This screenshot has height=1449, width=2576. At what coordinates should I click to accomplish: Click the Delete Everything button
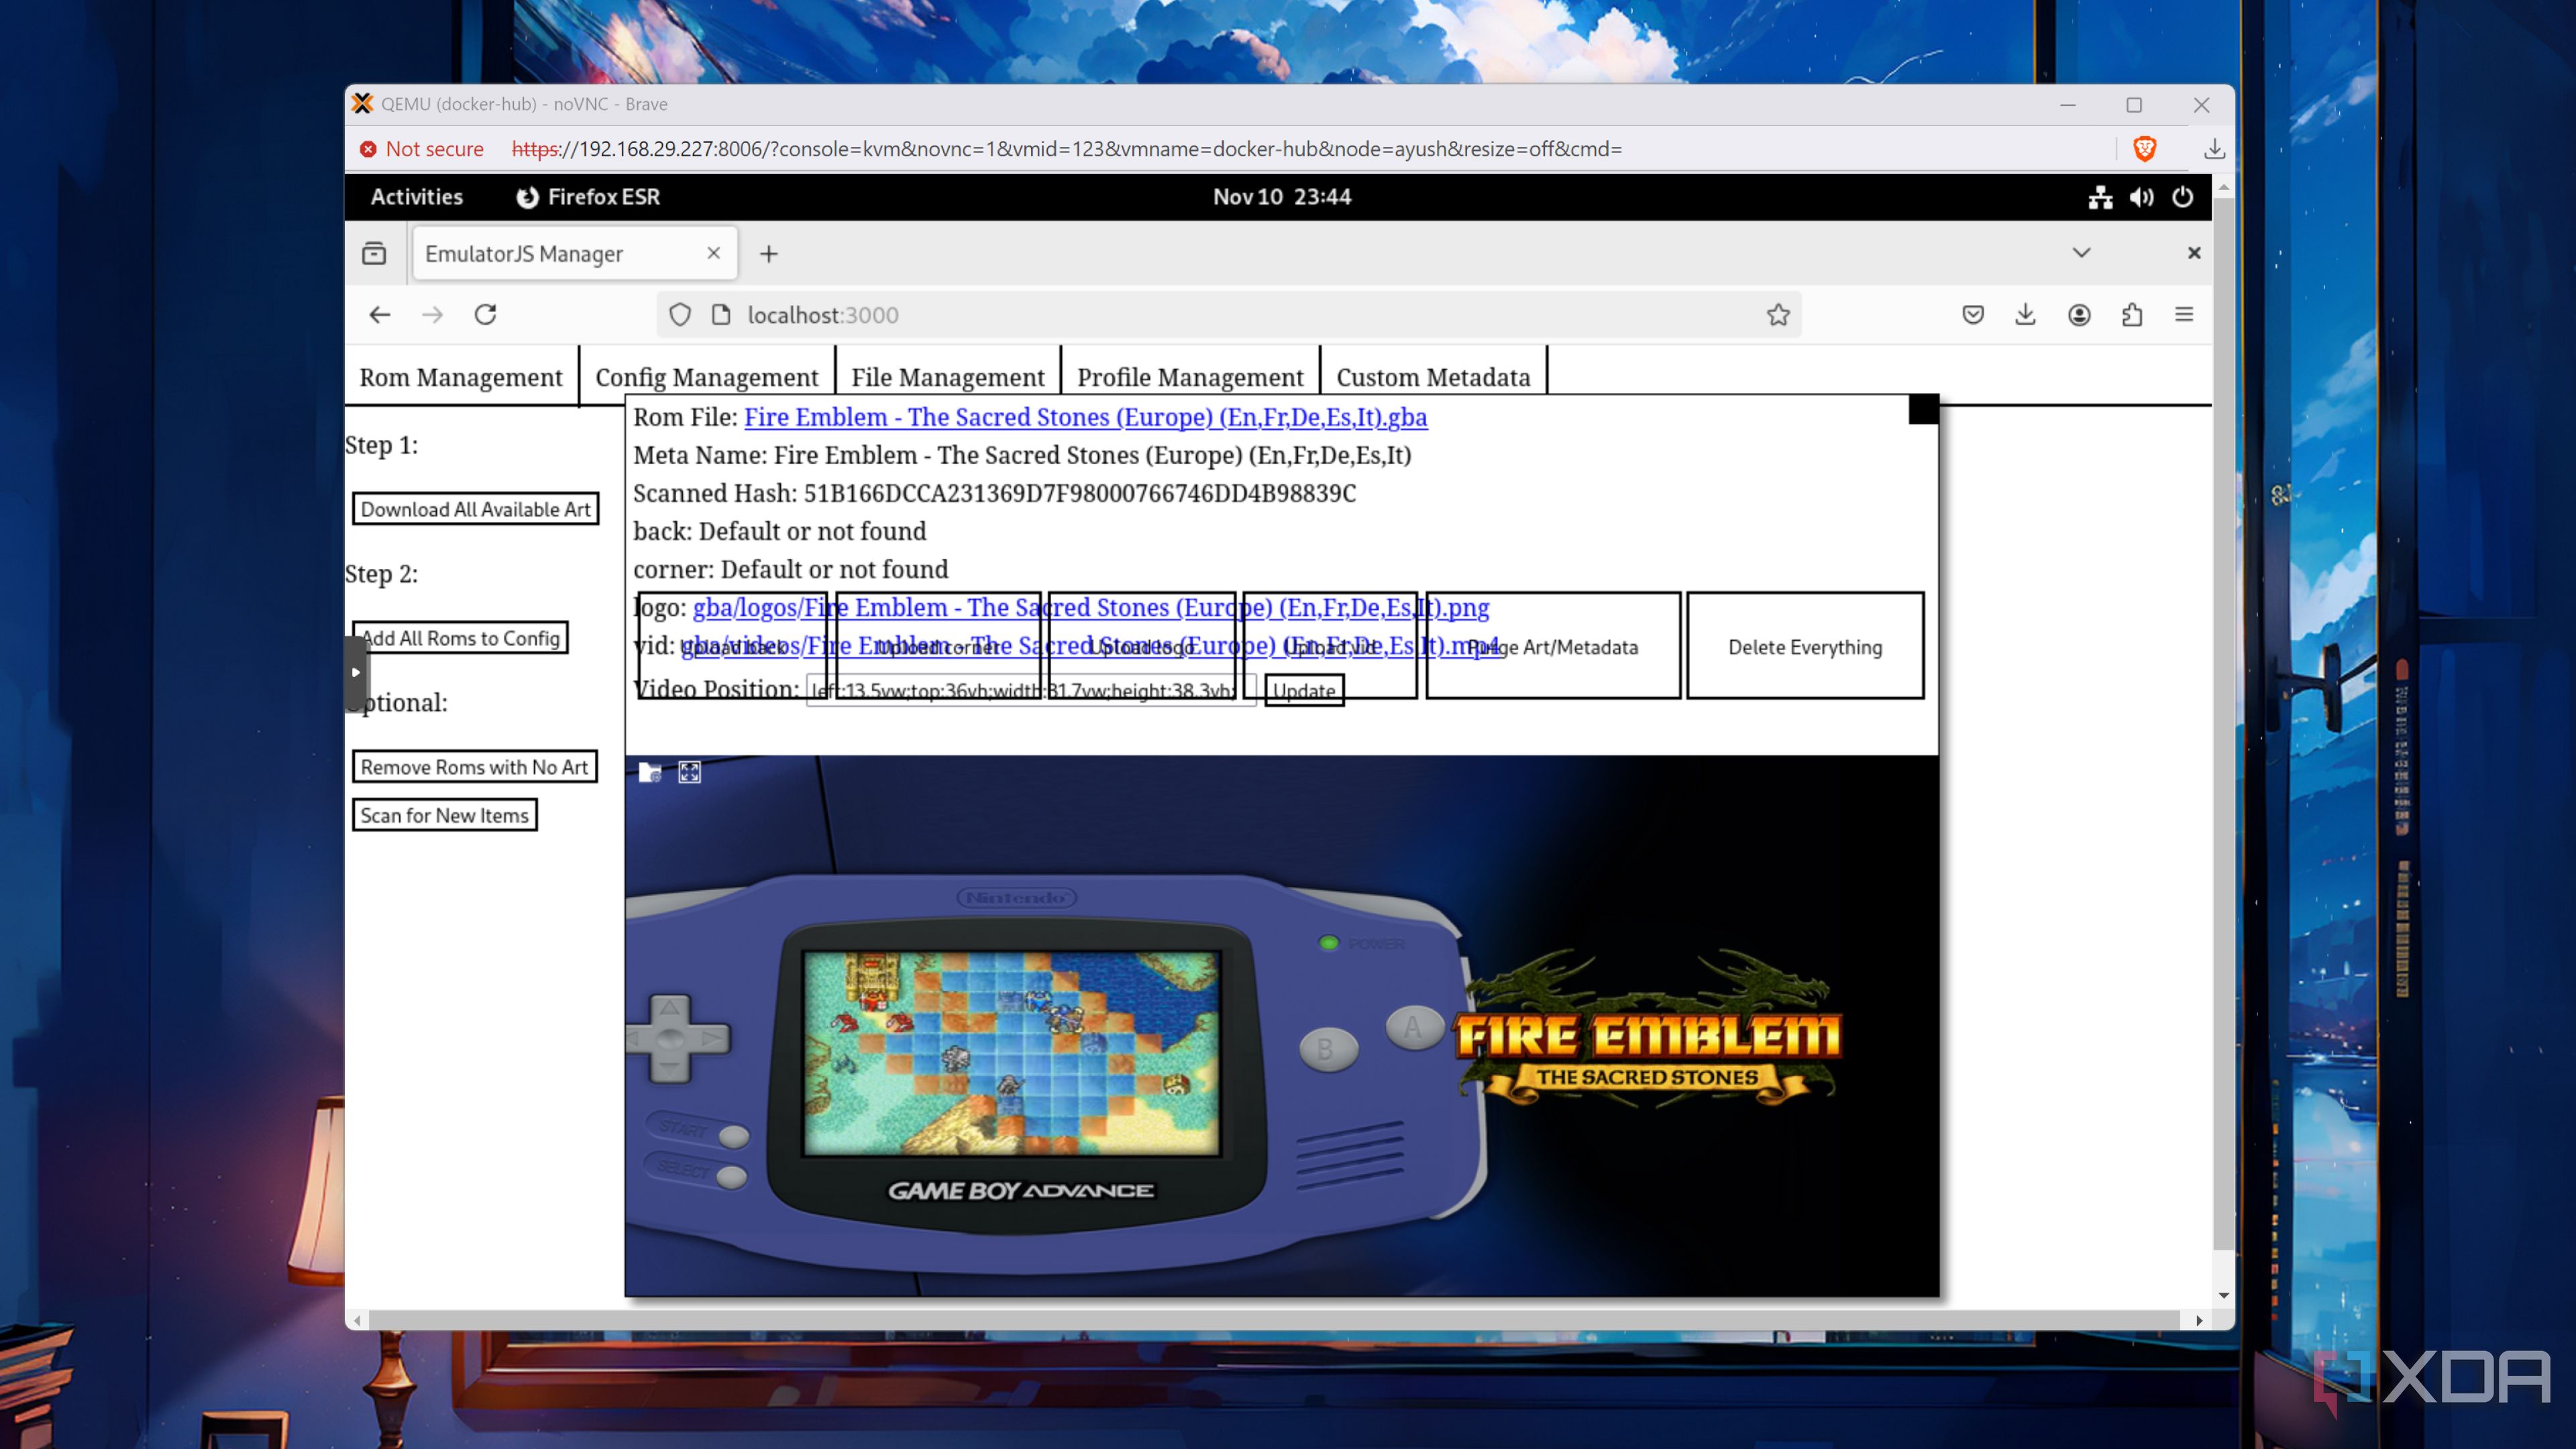pos(1805,646)
